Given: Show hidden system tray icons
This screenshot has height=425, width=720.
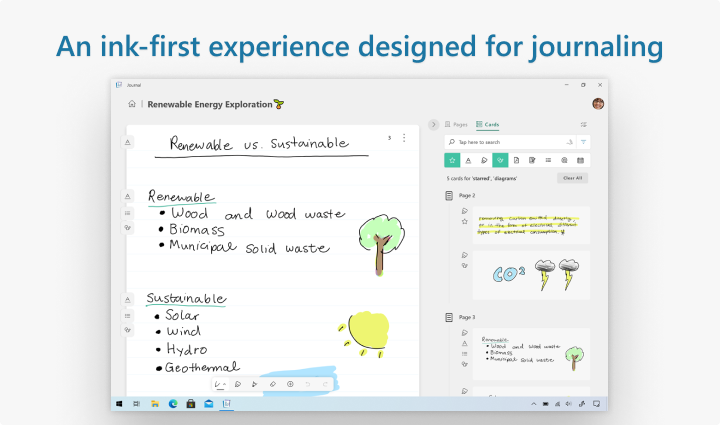Looking at the screenshot, I should click(534, 404).
